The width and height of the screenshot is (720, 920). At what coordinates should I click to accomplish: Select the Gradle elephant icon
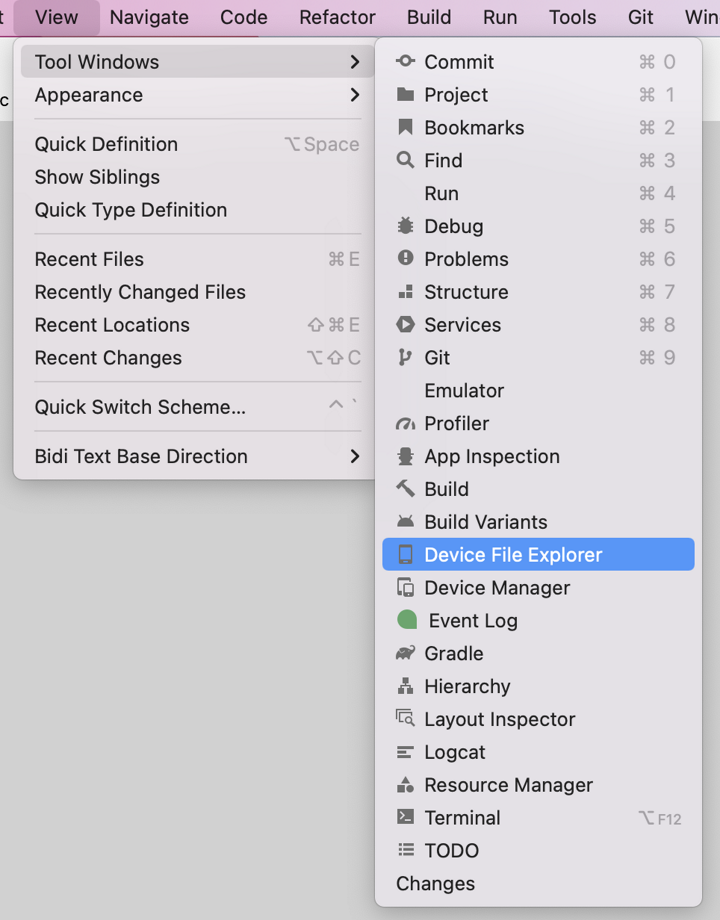click(x=406, y=653)
